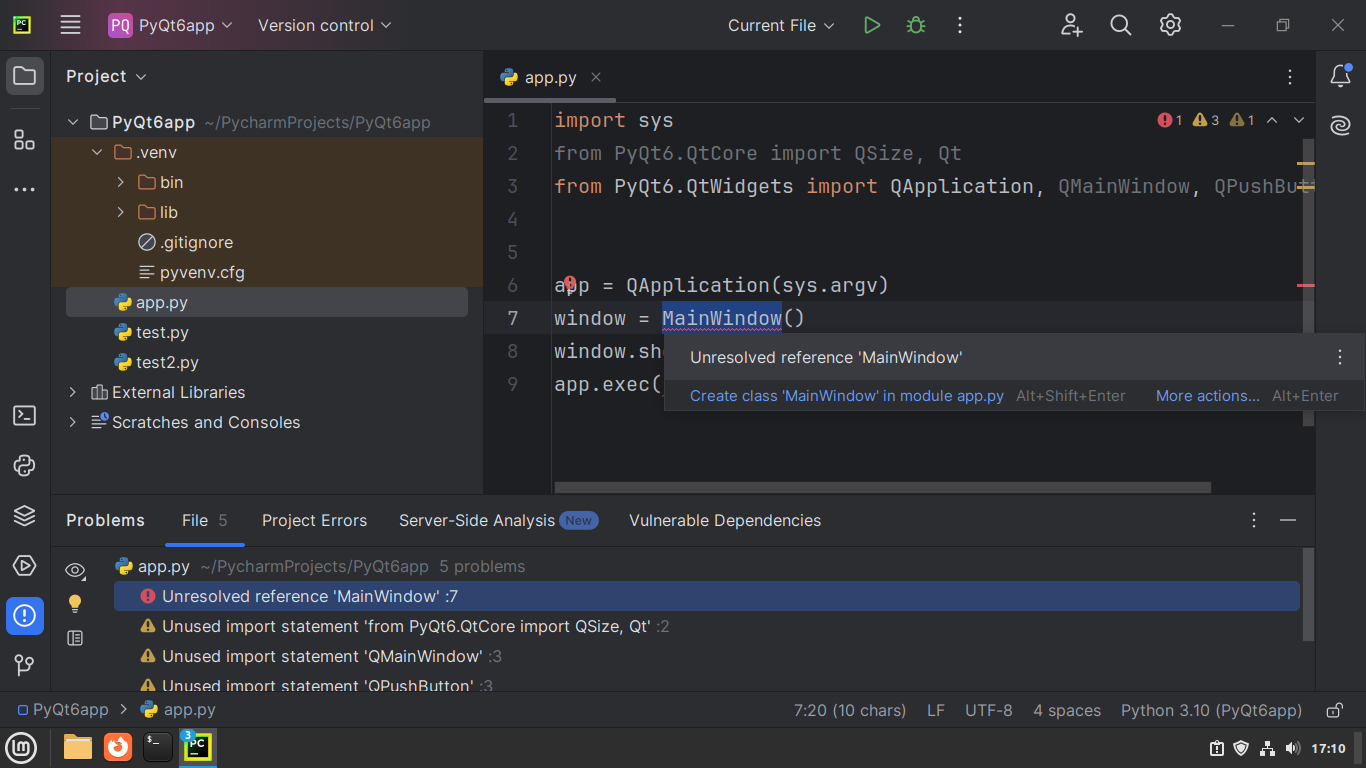Select Unused import 'QMainWindow' problem

707,656
